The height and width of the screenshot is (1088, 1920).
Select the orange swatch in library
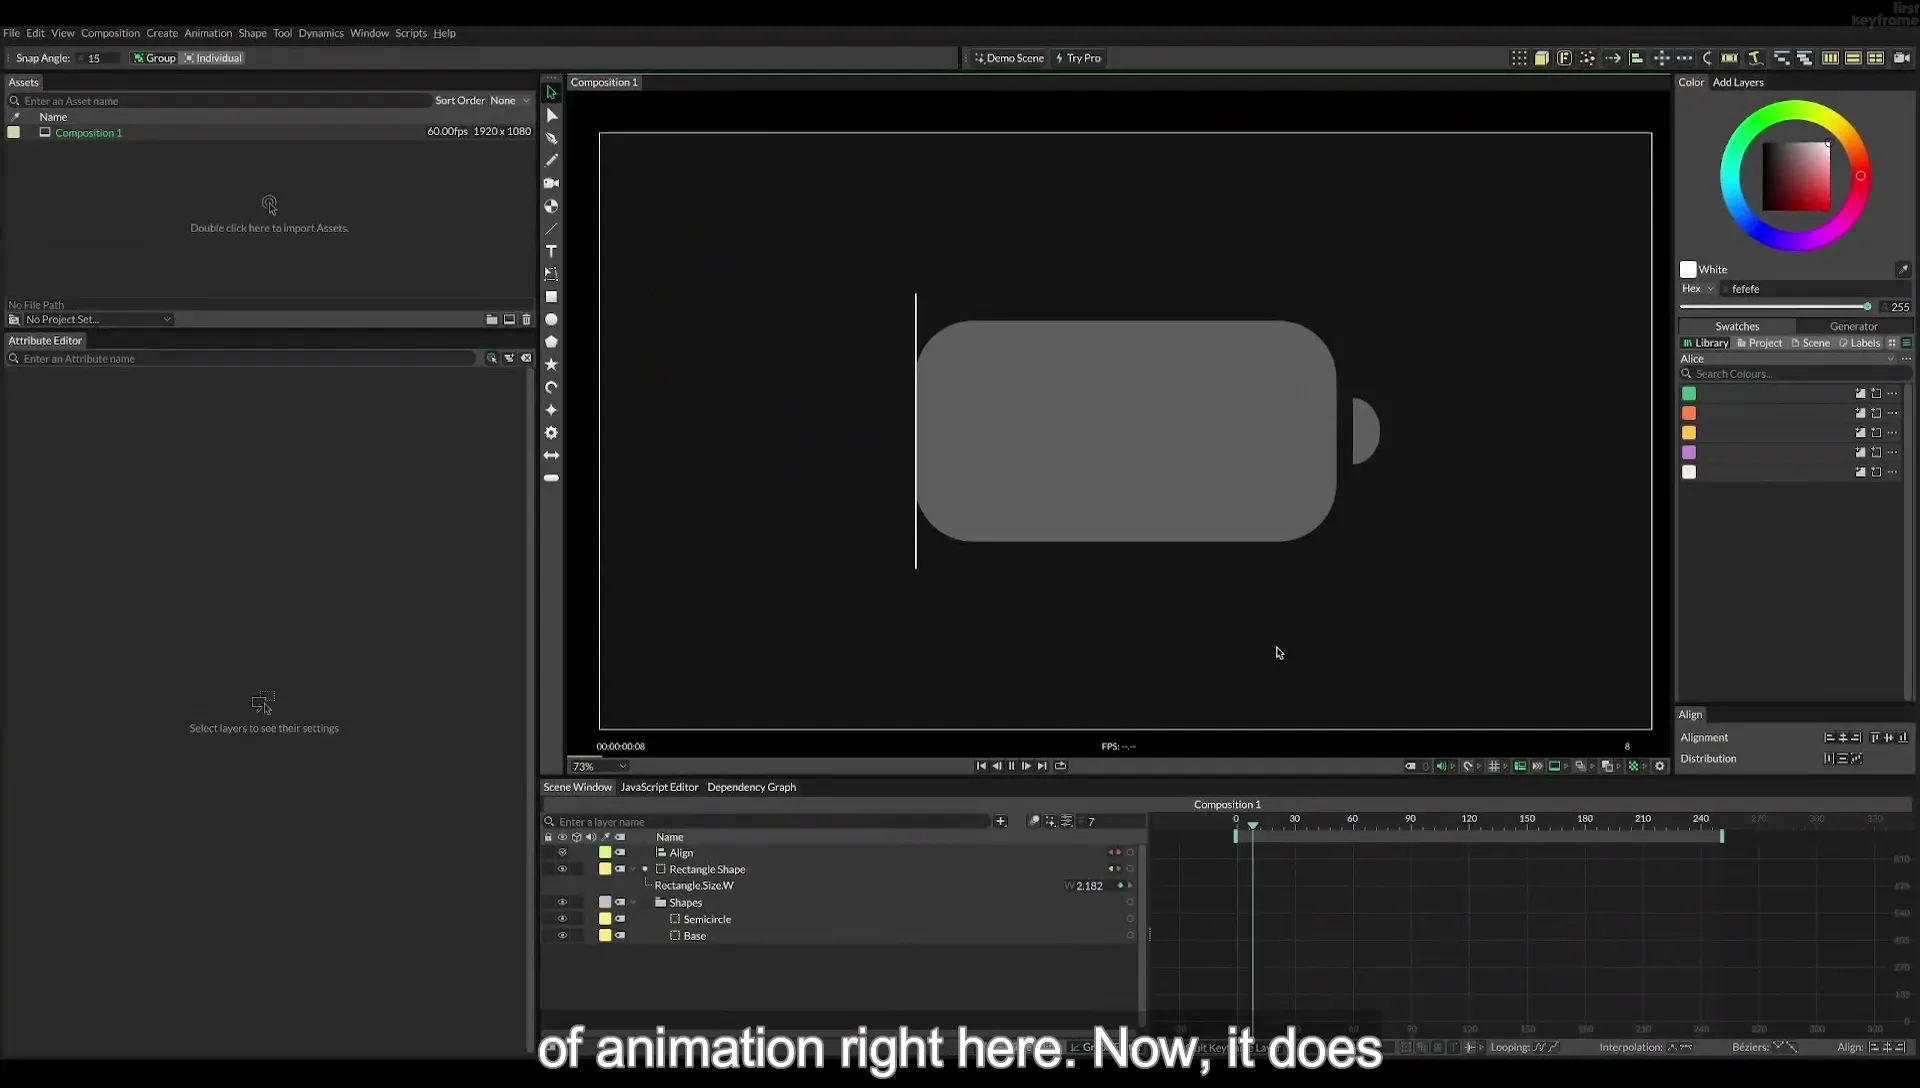tap(1689, 413)
